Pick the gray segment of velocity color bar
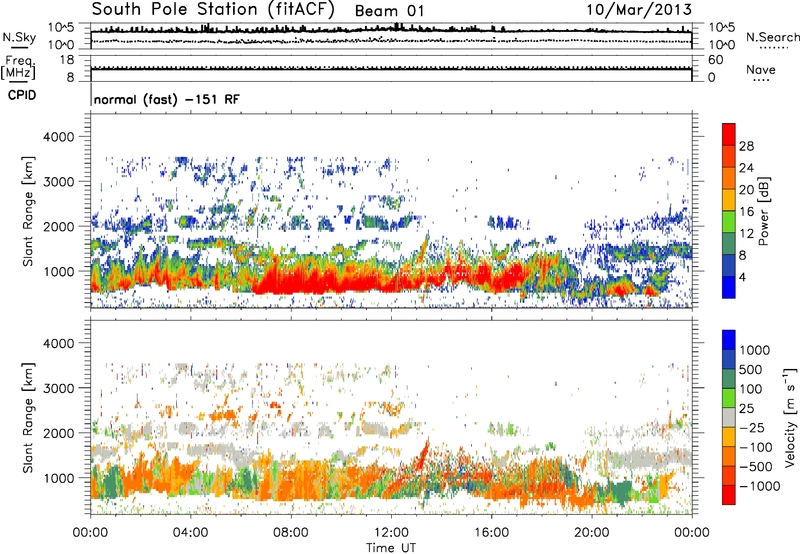800x554 pixels. tap(729, 417)
